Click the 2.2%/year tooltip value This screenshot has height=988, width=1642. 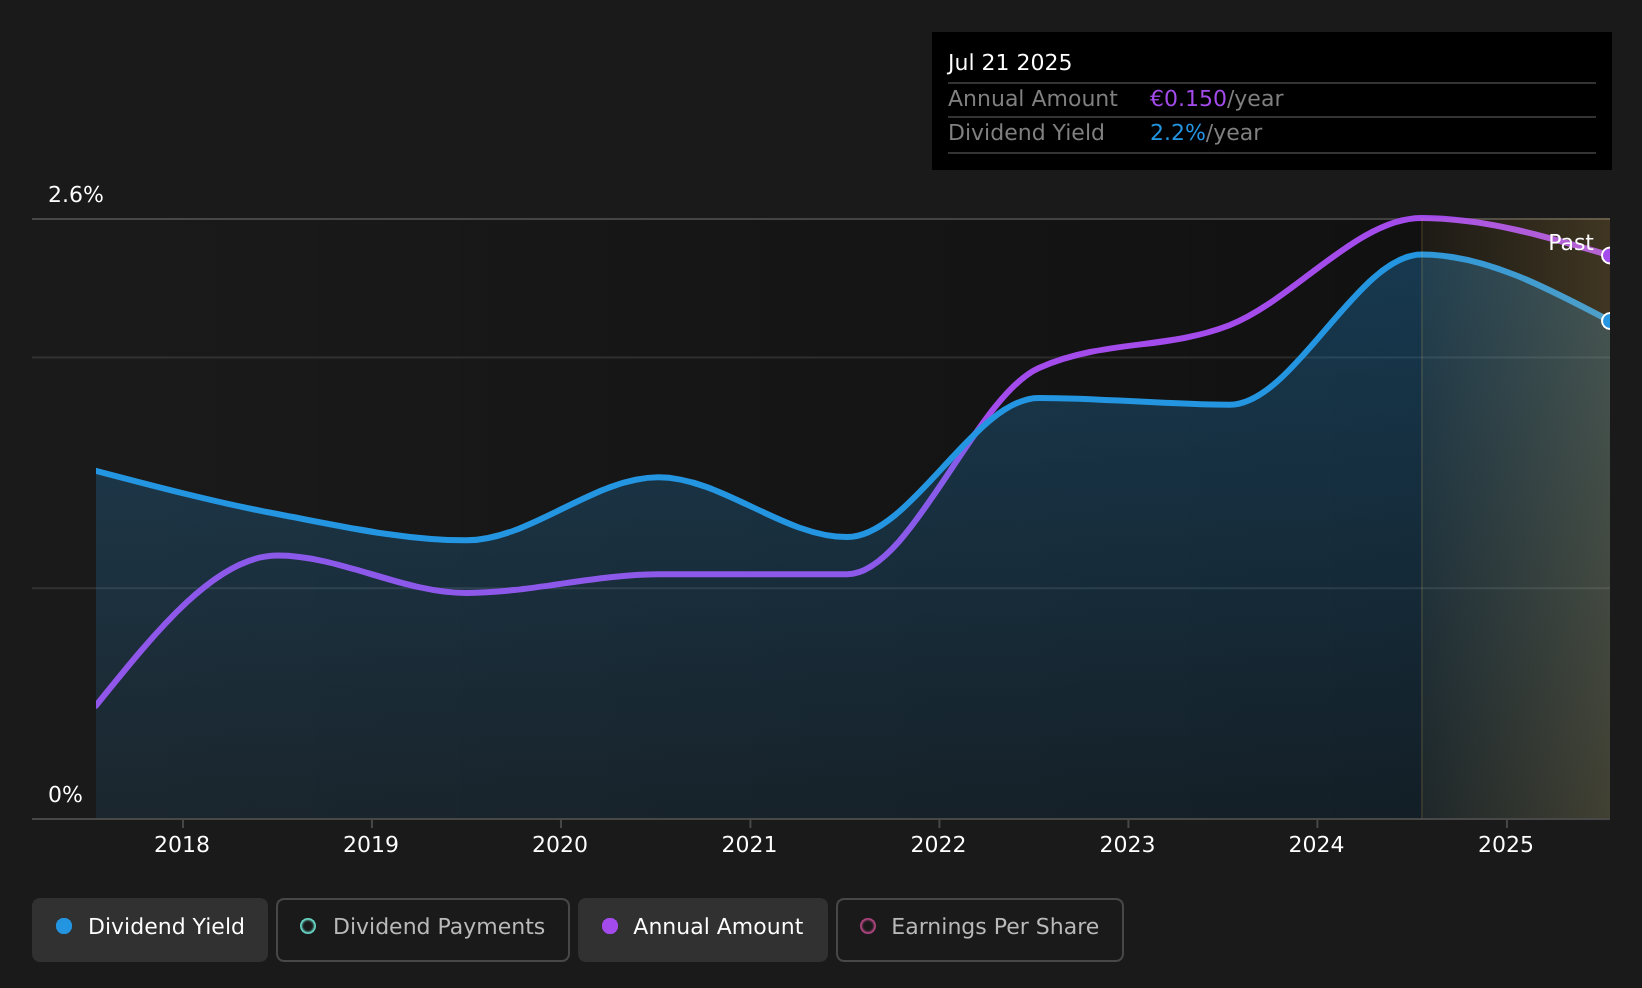(1206, 133)
